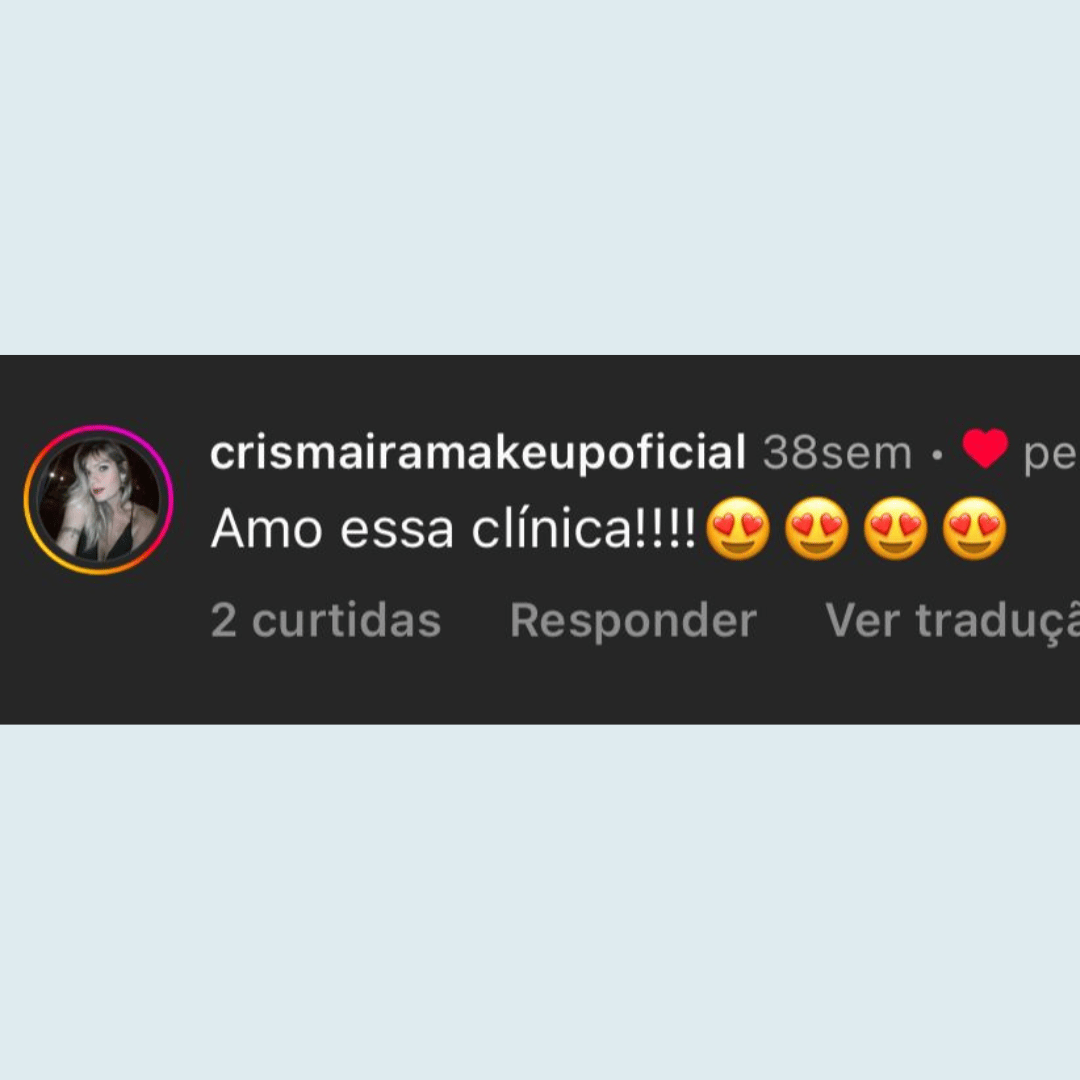
Task: Click the word "clínica!!!!" in the comment
Action: pyautogui.click(x=584, y=529)
